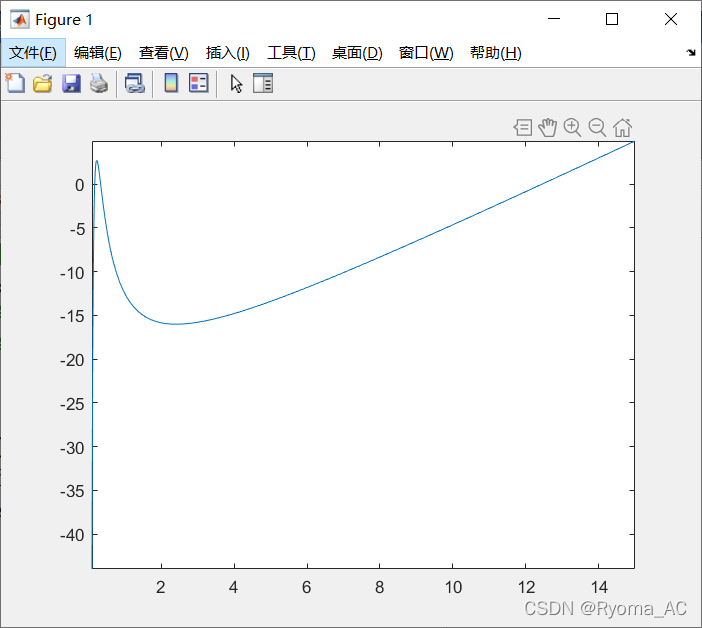Viewport: 702px width, 628px height.
Task: Open the 窗口(W) menu
Action: [x=426, y=53]
